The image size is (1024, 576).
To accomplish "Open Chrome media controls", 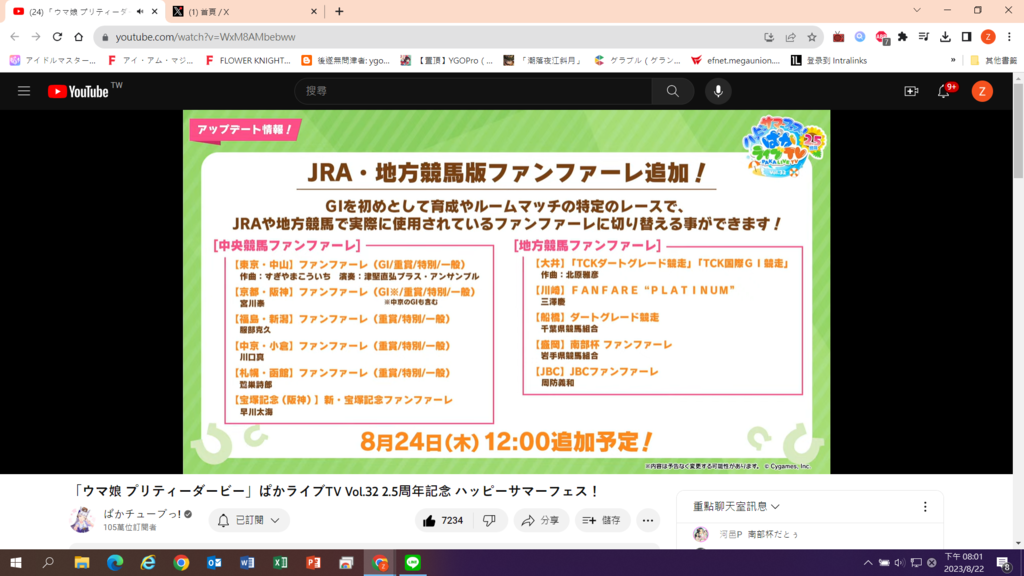I will (x=923, y=37).
